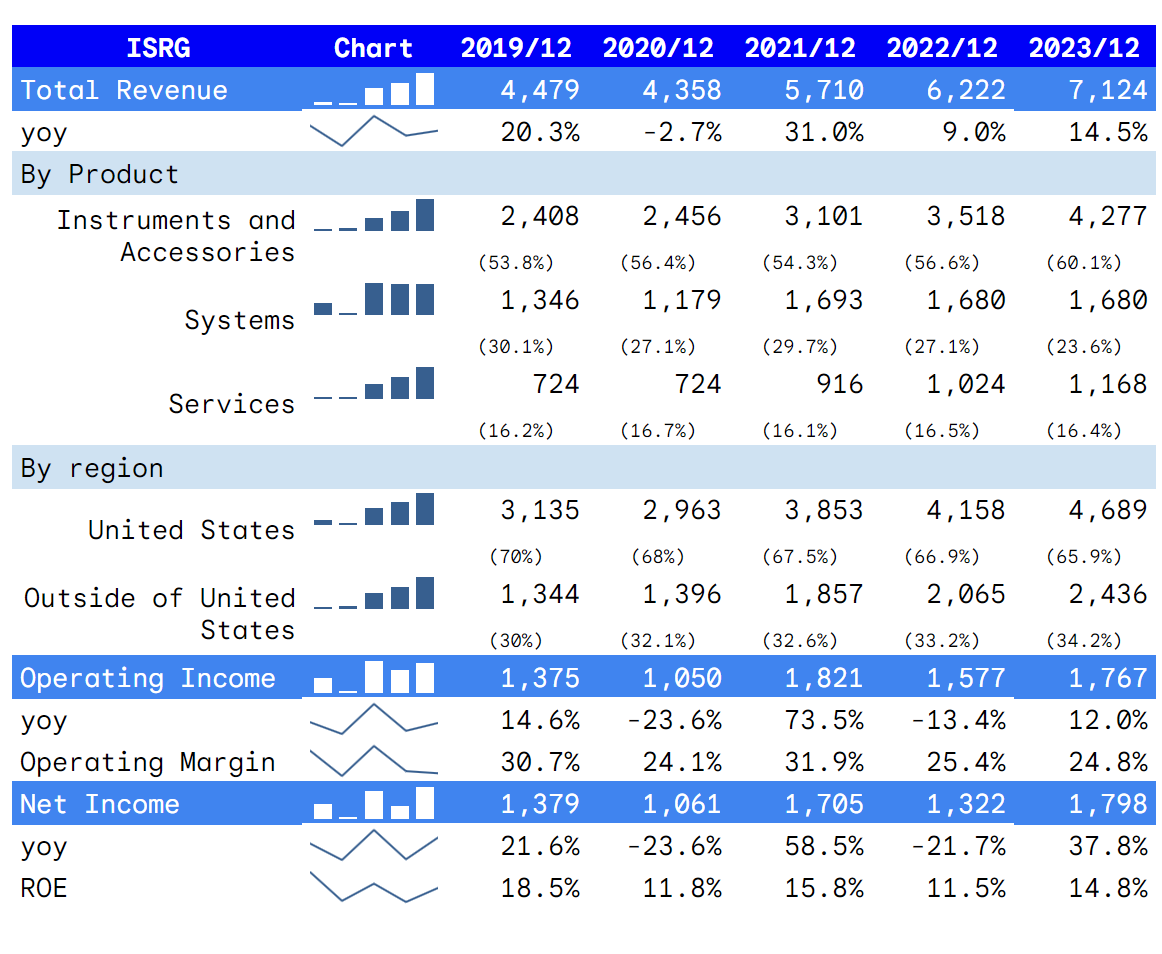The width and height of the screenshot is (1162, 954).
Task: Click the 2019/12 column header
Action: pyautogui.click(x=516, y=47)
